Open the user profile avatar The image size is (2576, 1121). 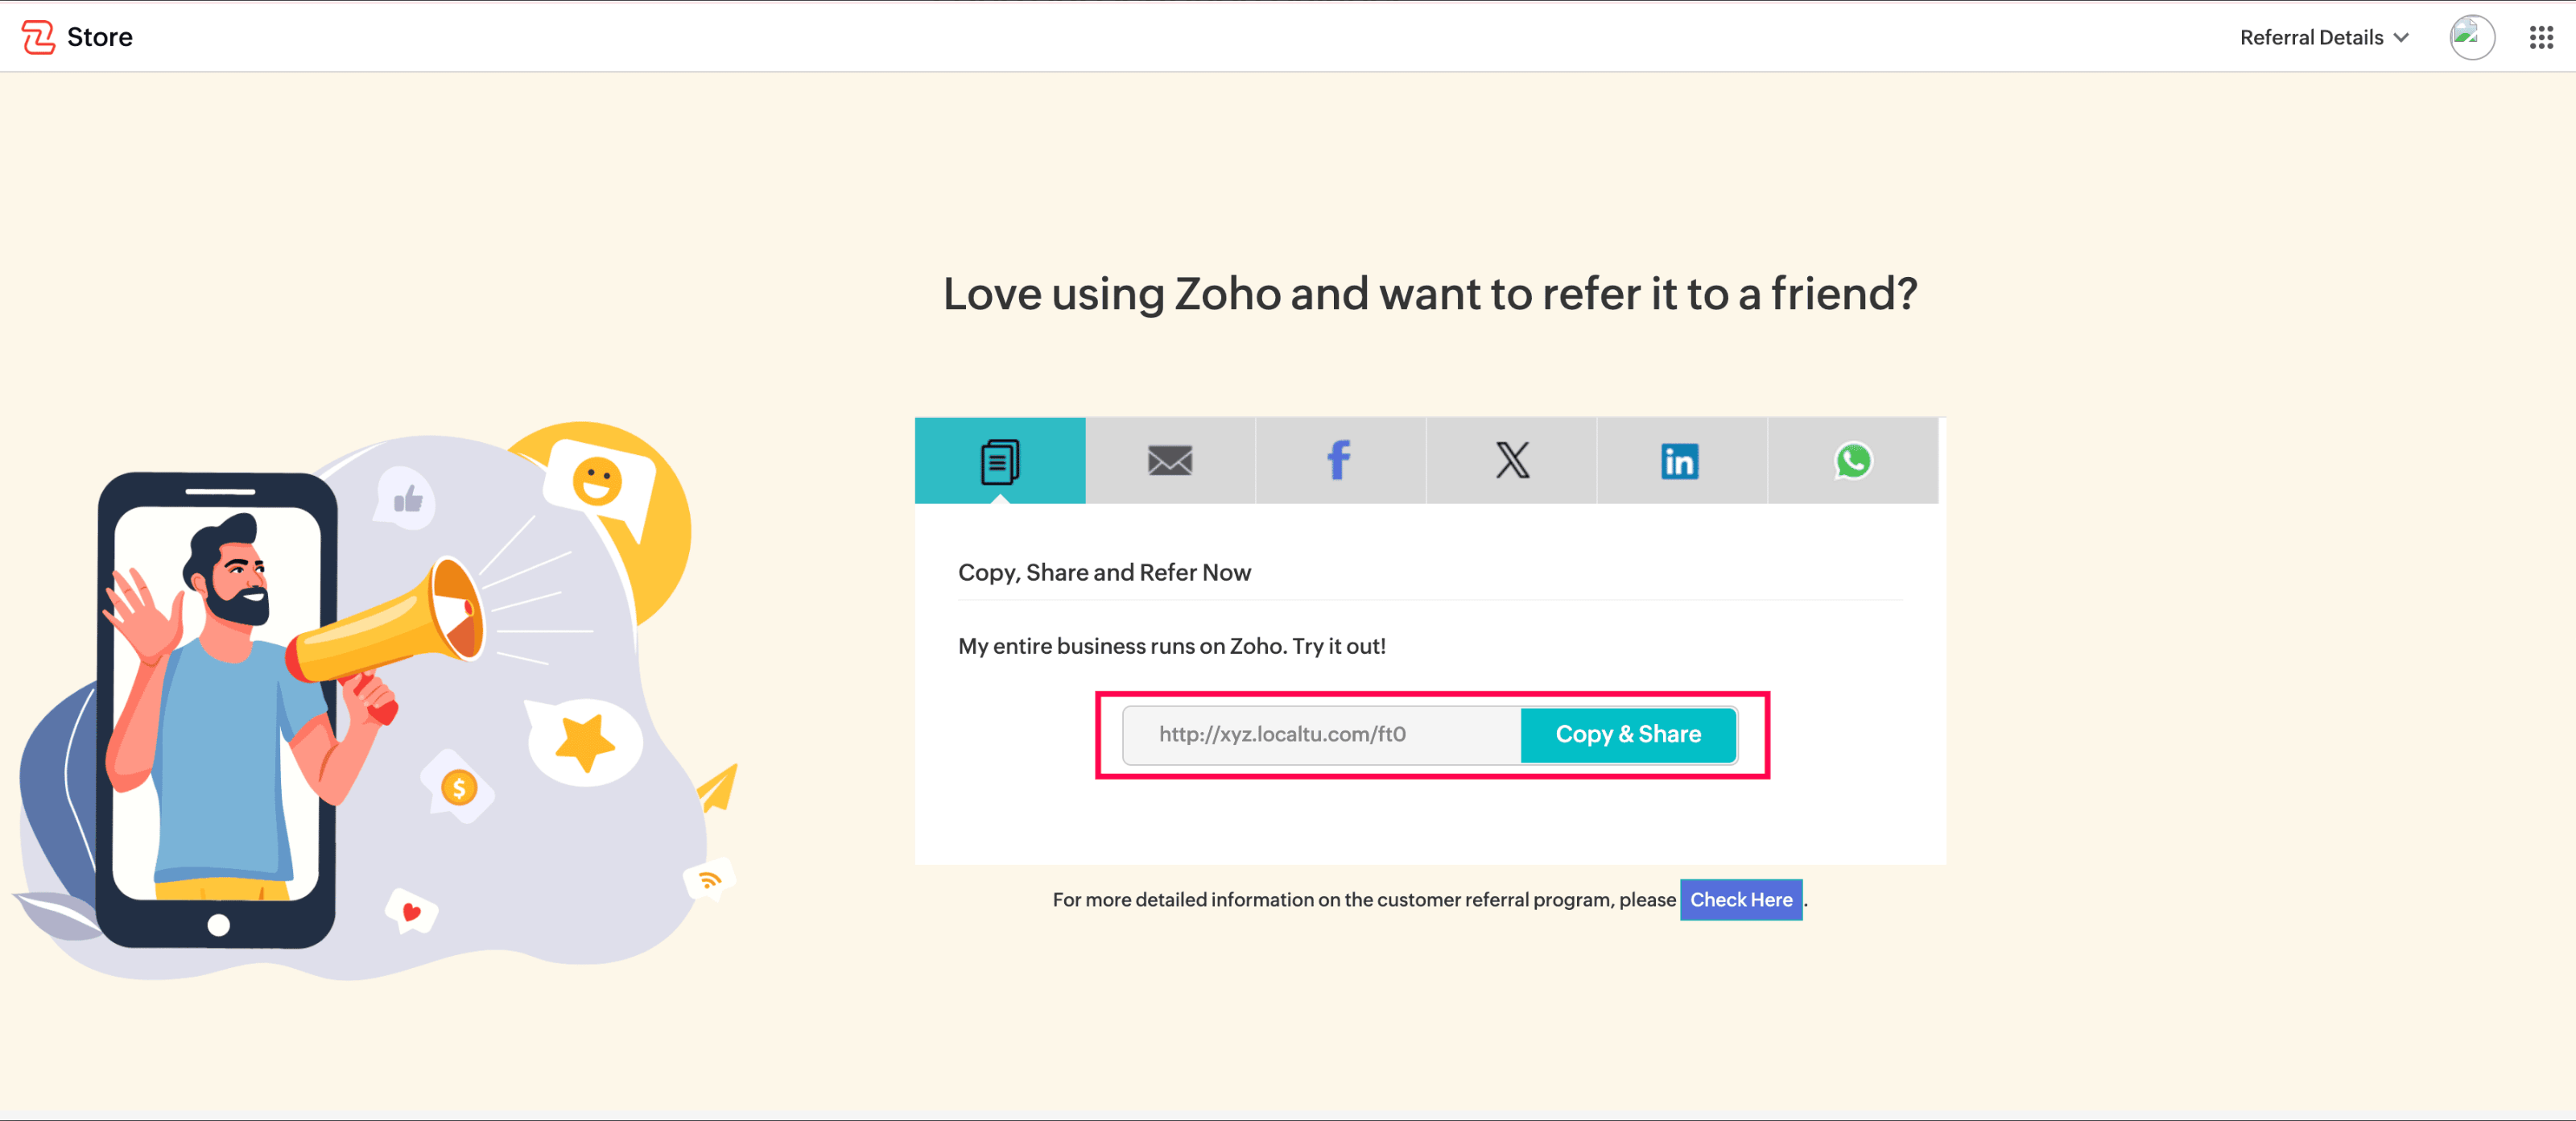tap(2470, 37)
